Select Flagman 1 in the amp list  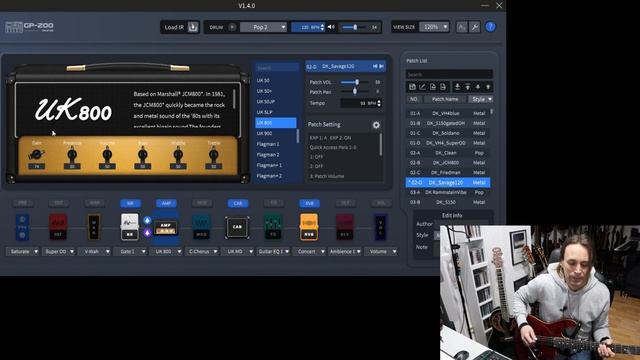276,144
